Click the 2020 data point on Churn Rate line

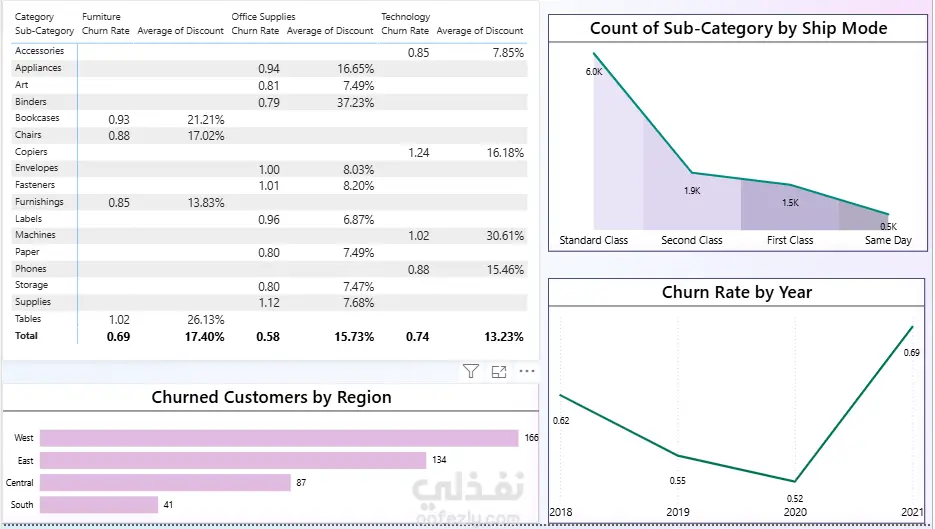(x=795, y=481)
